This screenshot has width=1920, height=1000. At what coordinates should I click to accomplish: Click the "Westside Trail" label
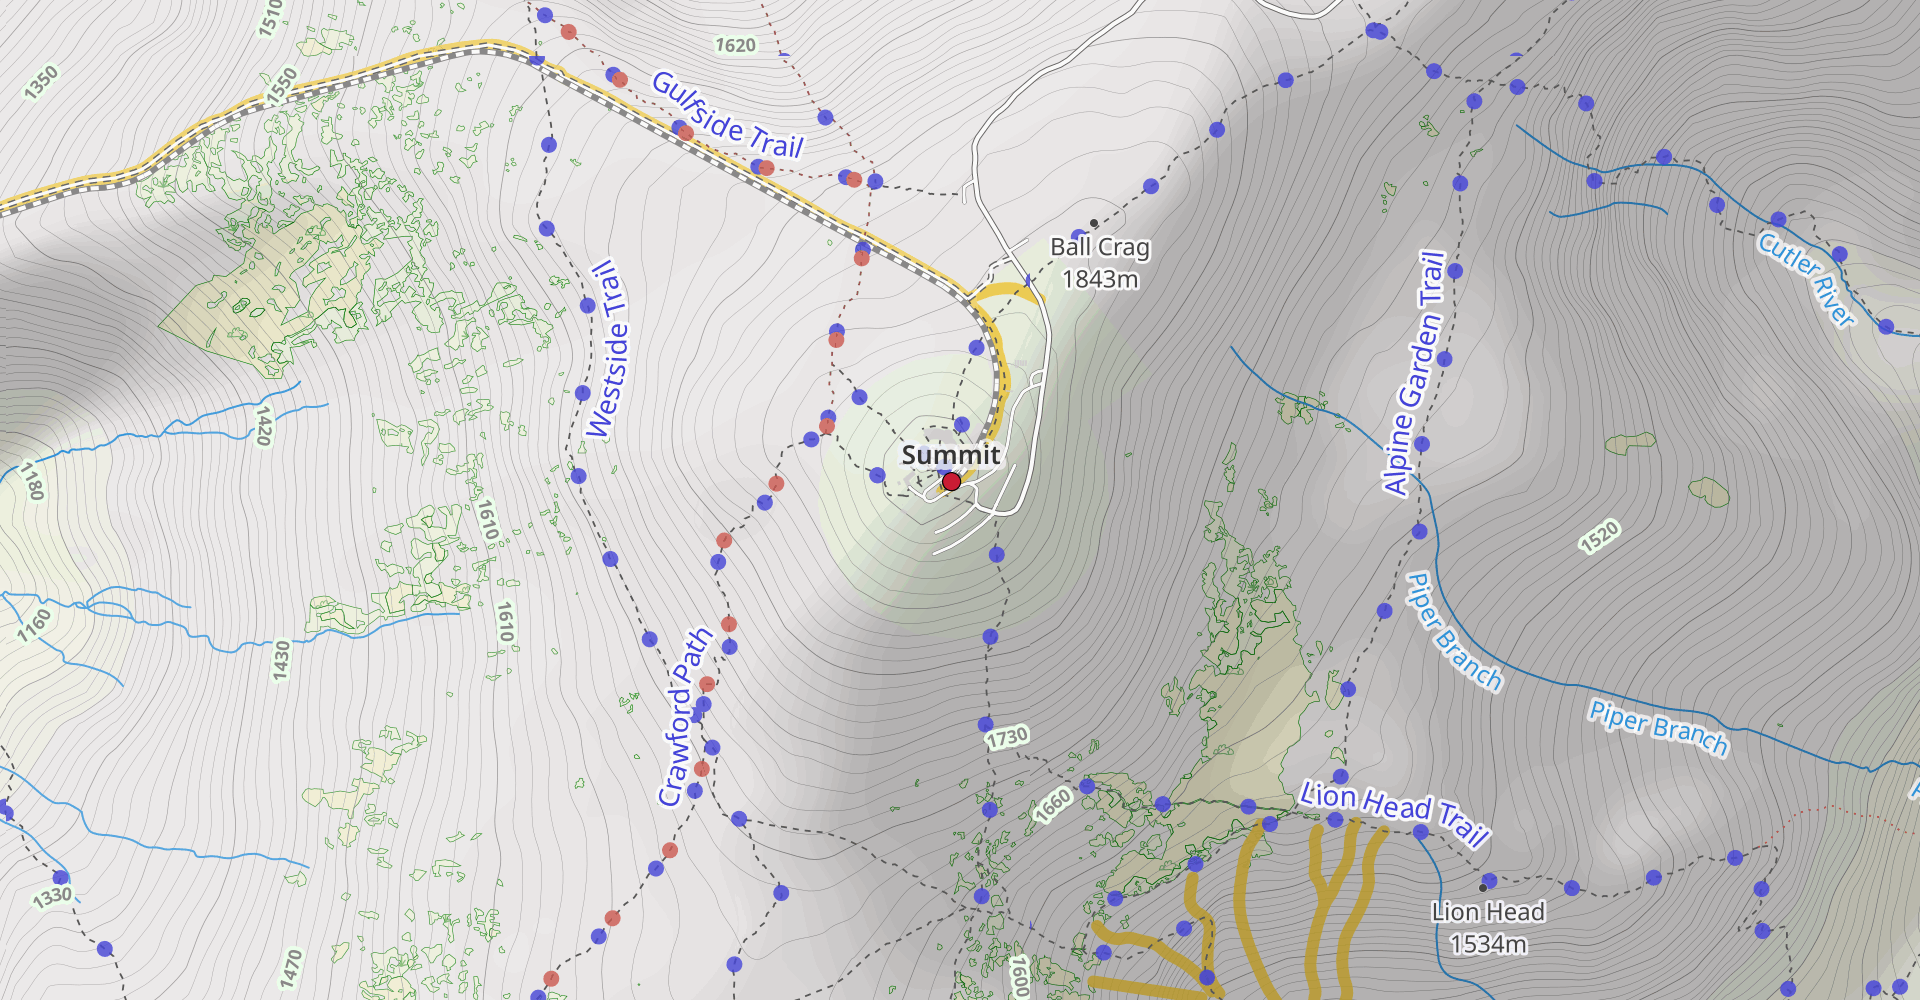pos(609,350)
